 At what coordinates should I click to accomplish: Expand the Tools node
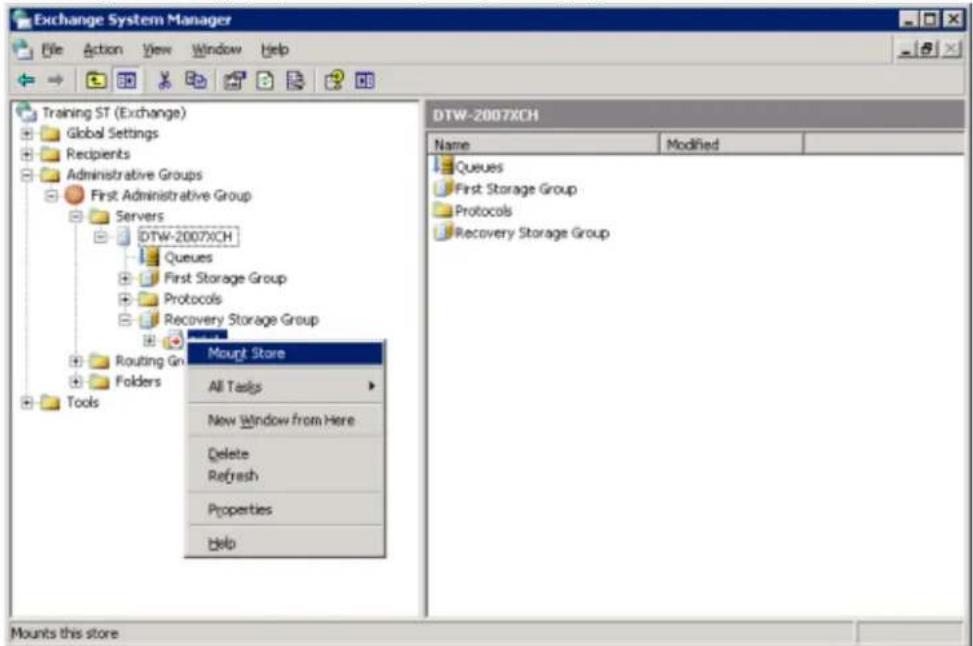pos(27,403)
